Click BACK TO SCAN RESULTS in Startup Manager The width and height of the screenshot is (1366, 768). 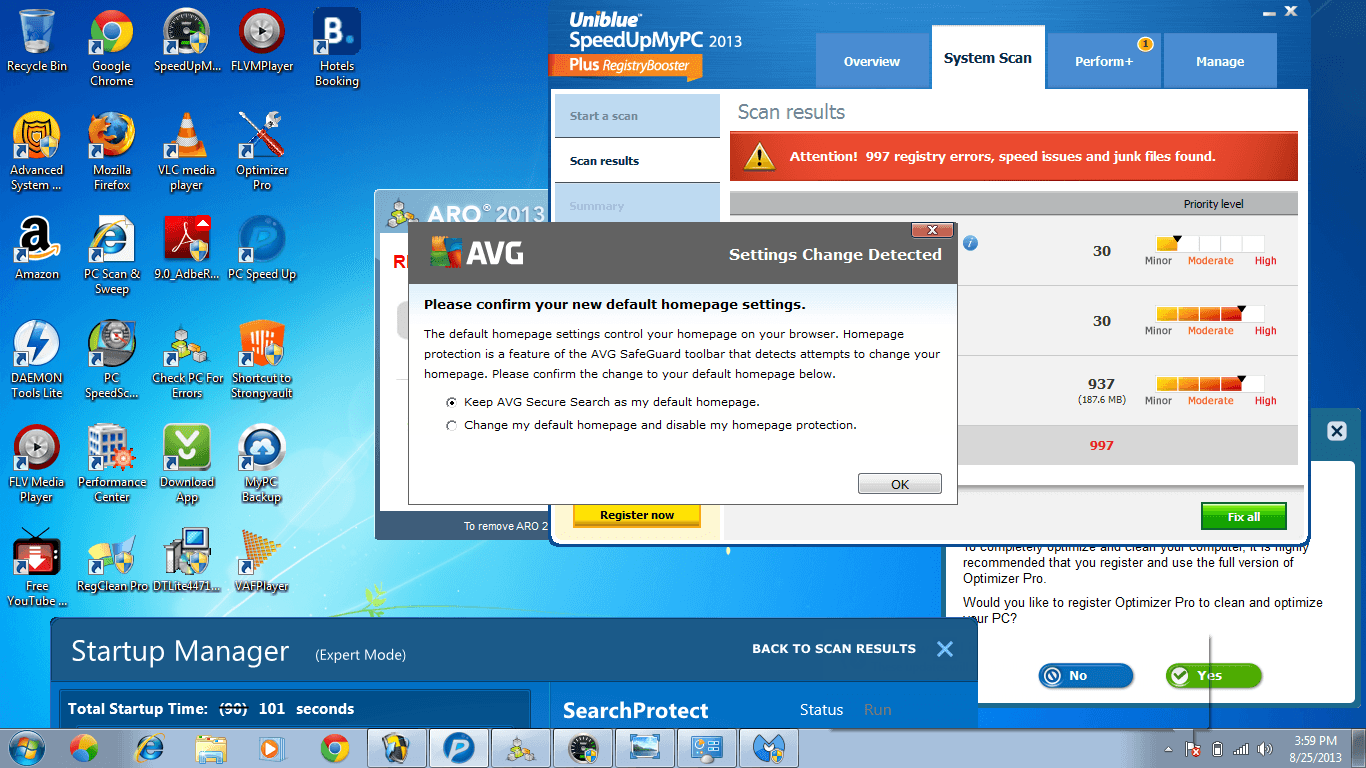pyautogui.click(x=834, y=649)
